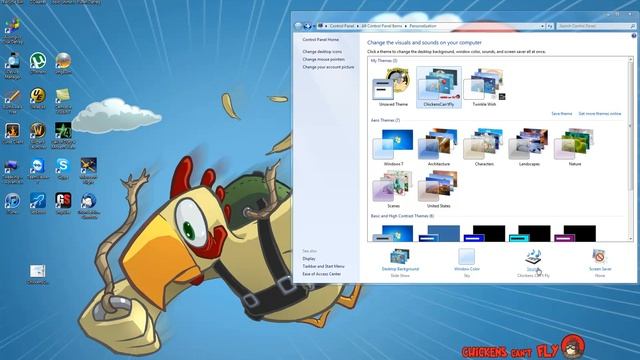Click the theme list scrollbar up arrow
640x360 pixels.
pyautogui.click(x=630, y=60)
